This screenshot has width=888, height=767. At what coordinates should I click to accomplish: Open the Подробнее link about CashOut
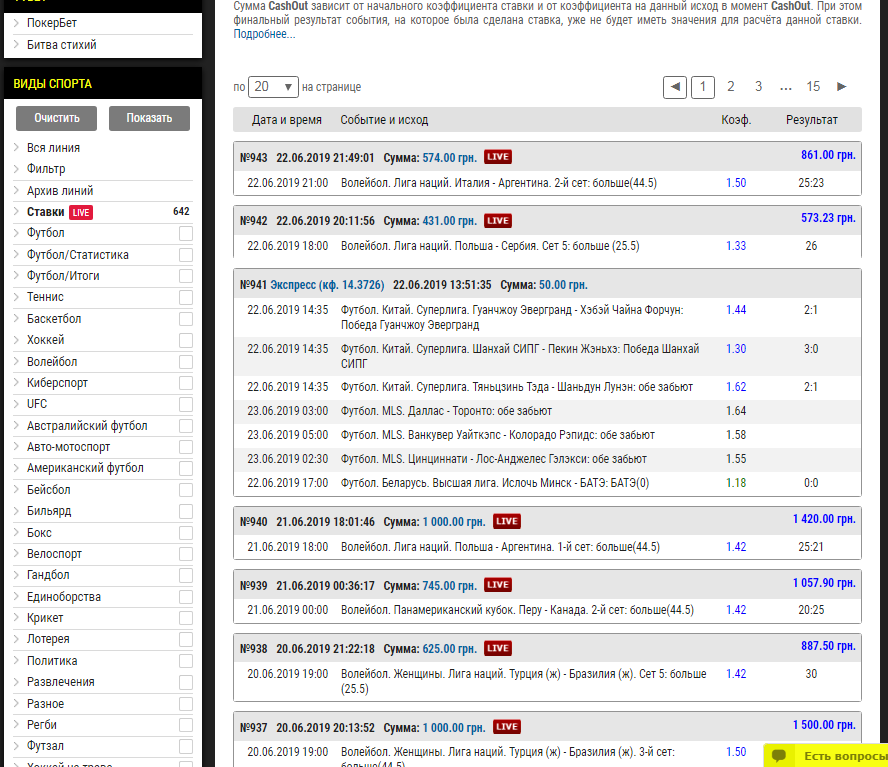coord(264,34)
